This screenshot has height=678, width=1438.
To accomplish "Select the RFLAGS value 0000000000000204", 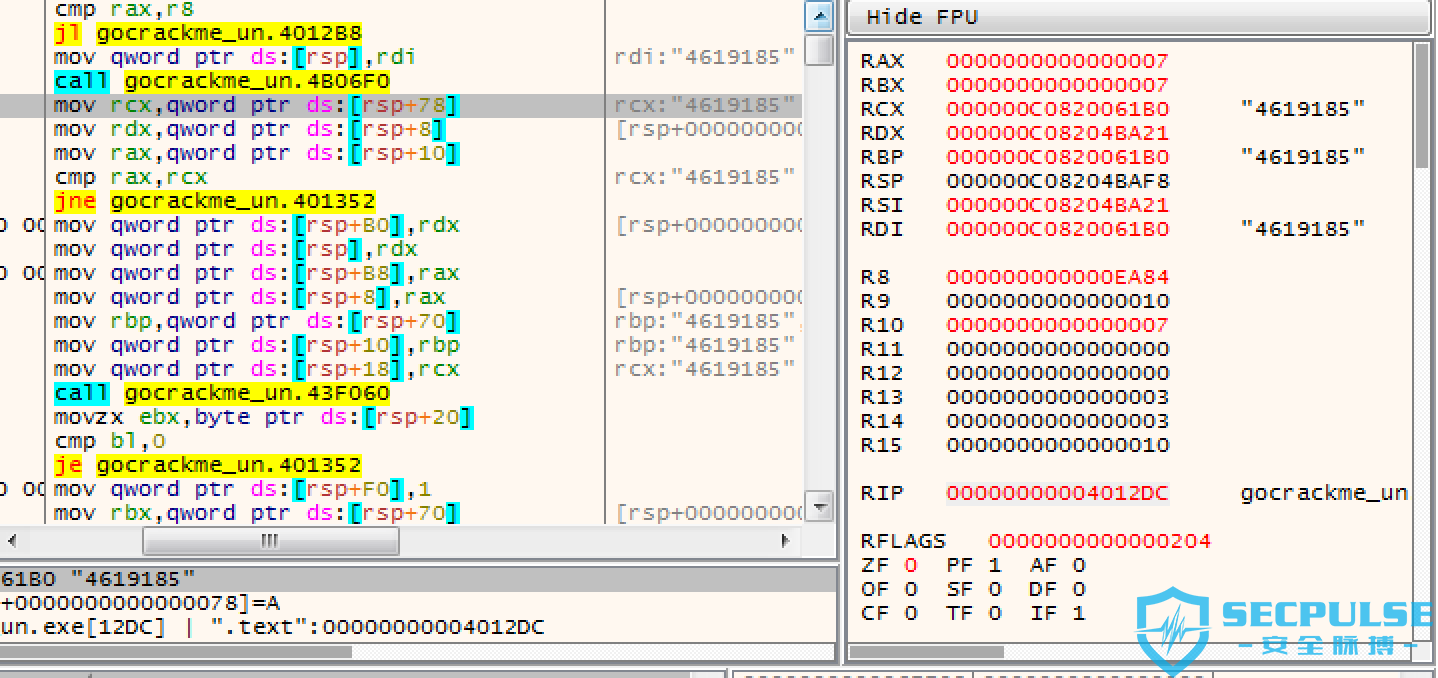I will click(x=1099, y=541).
